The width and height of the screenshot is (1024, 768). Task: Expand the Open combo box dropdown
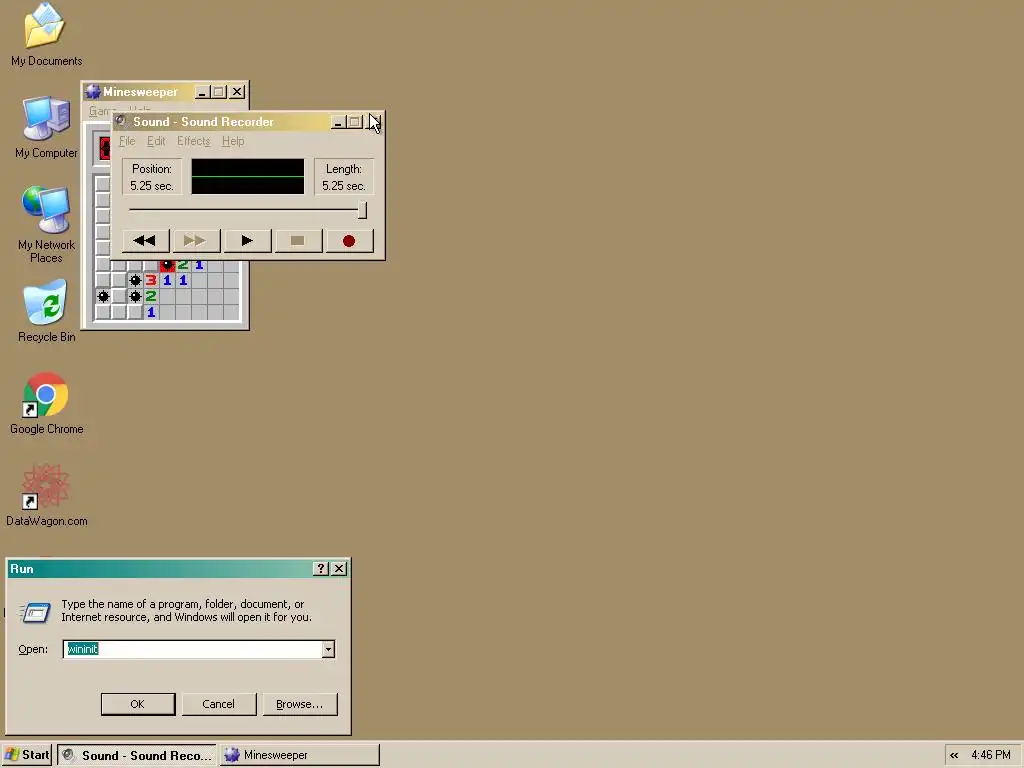click(x=328, y=649)
